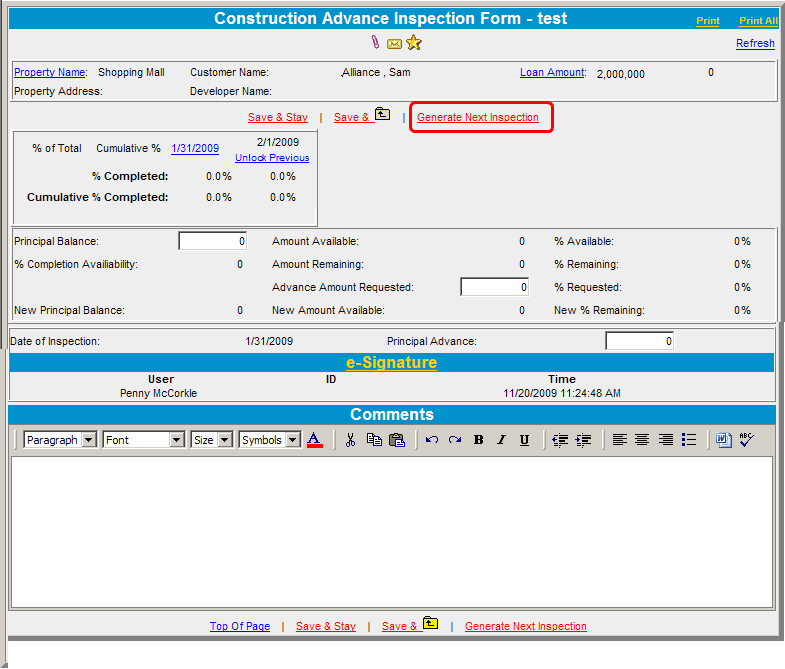Open the e-Signature heading link
The width and height of the screenshot is (785, 669).
coord(391,362)
